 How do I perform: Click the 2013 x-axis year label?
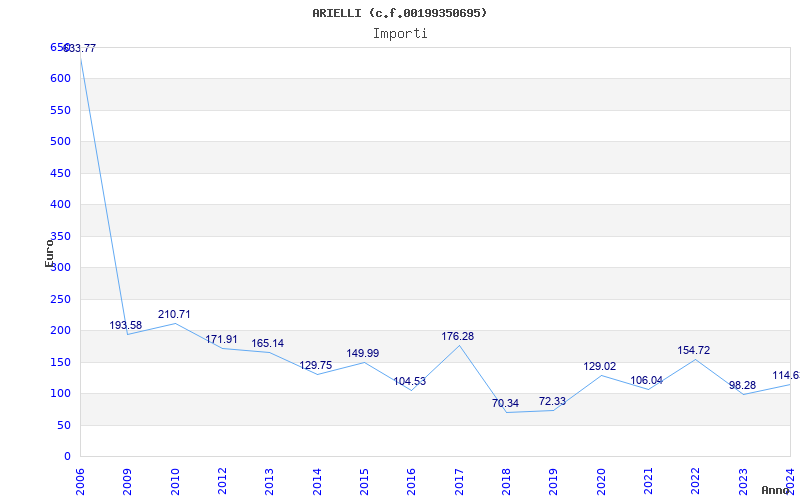pos(269,482)
